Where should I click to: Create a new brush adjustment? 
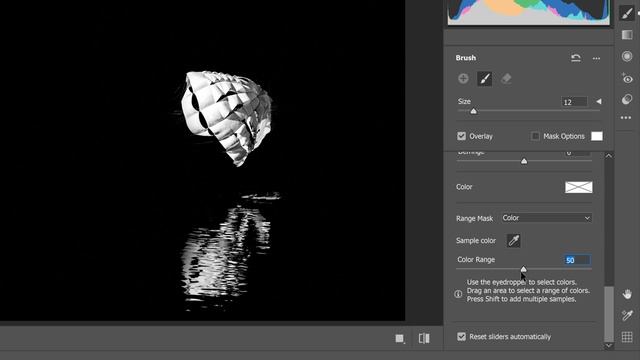pos(463,78)
